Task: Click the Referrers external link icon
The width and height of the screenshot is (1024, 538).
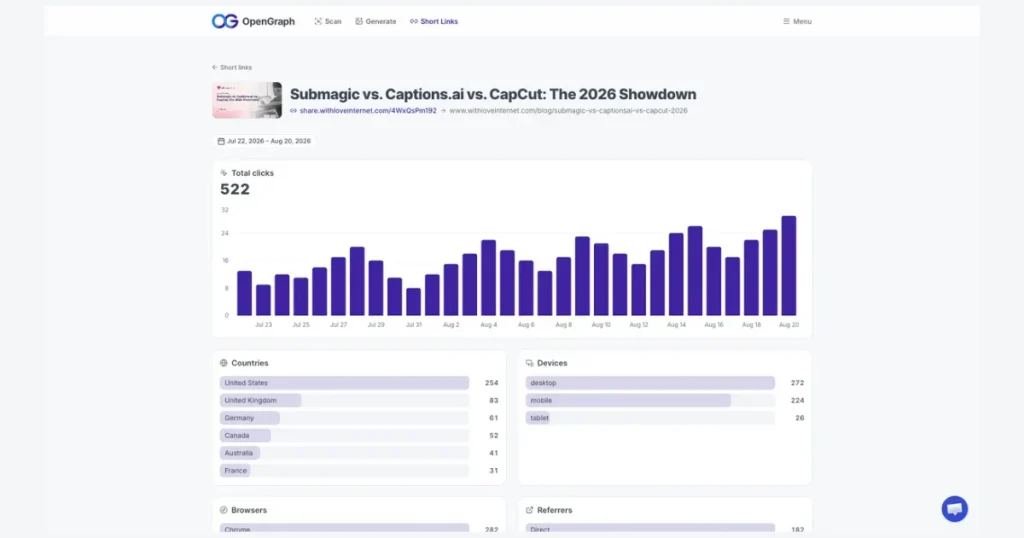Action: pyautogui.click(x=530, y=510)
